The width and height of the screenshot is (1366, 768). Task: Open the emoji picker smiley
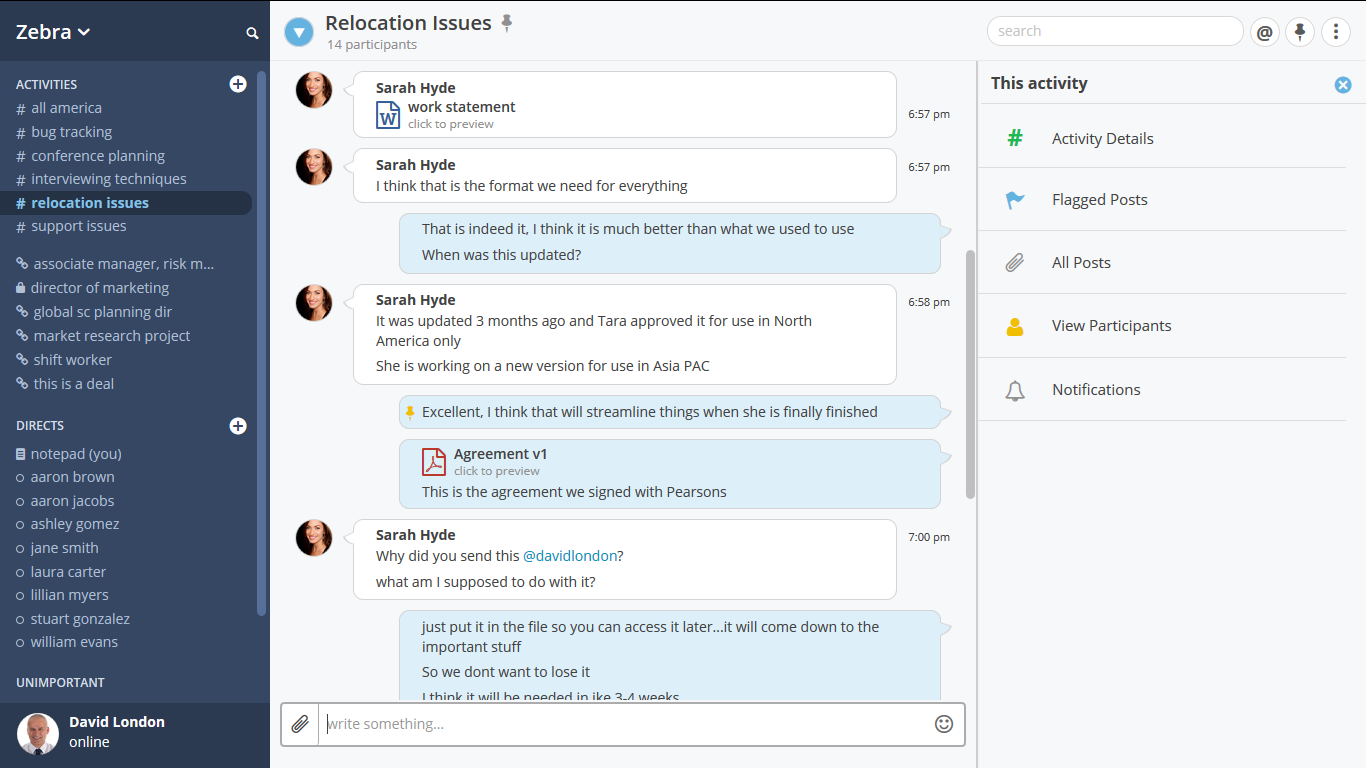944,724
